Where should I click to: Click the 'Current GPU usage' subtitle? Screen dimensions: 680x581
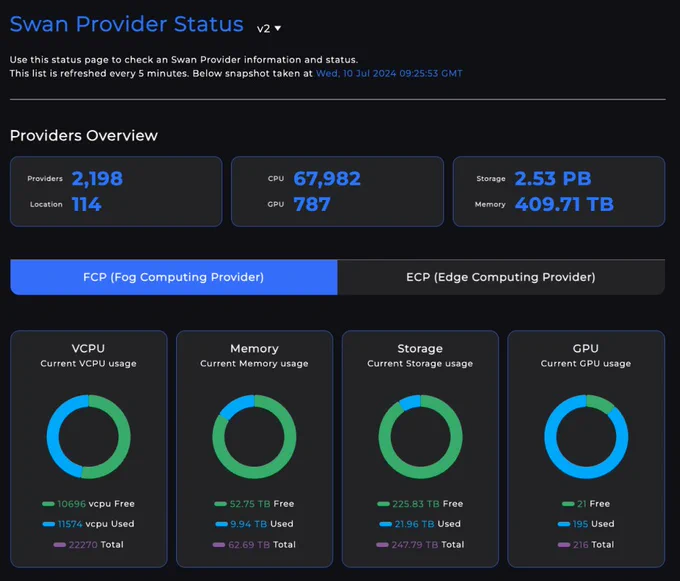tap(586, 364)
